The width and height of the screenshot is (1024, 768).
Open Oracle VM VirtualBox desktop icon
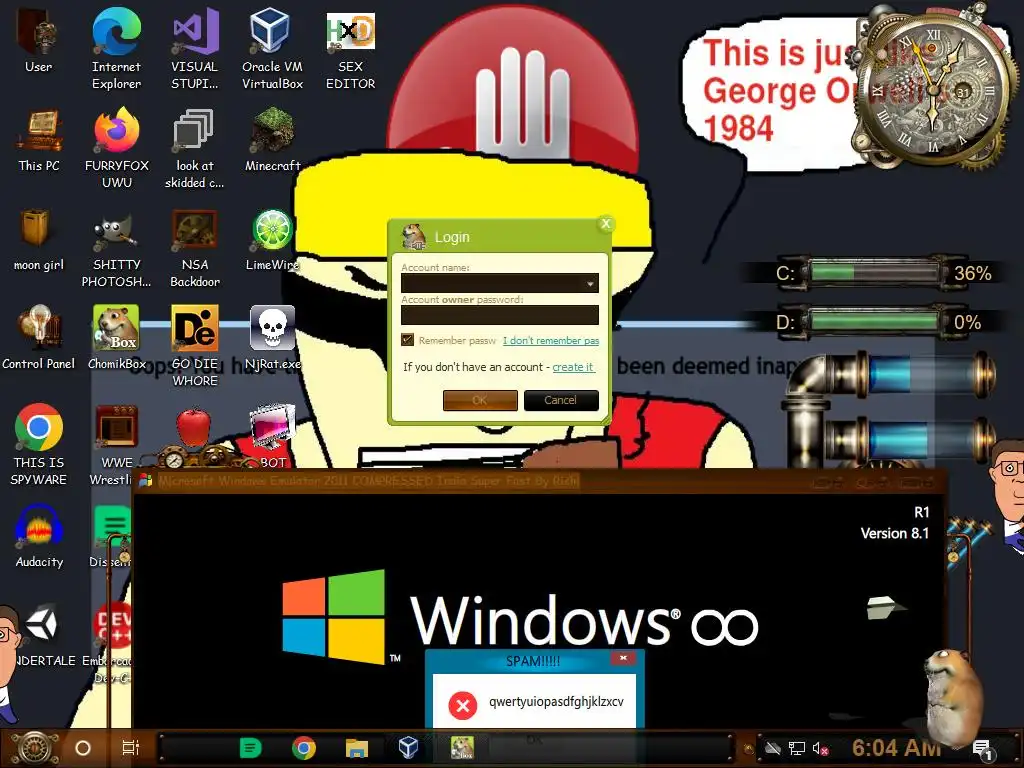tap(272, 48)
